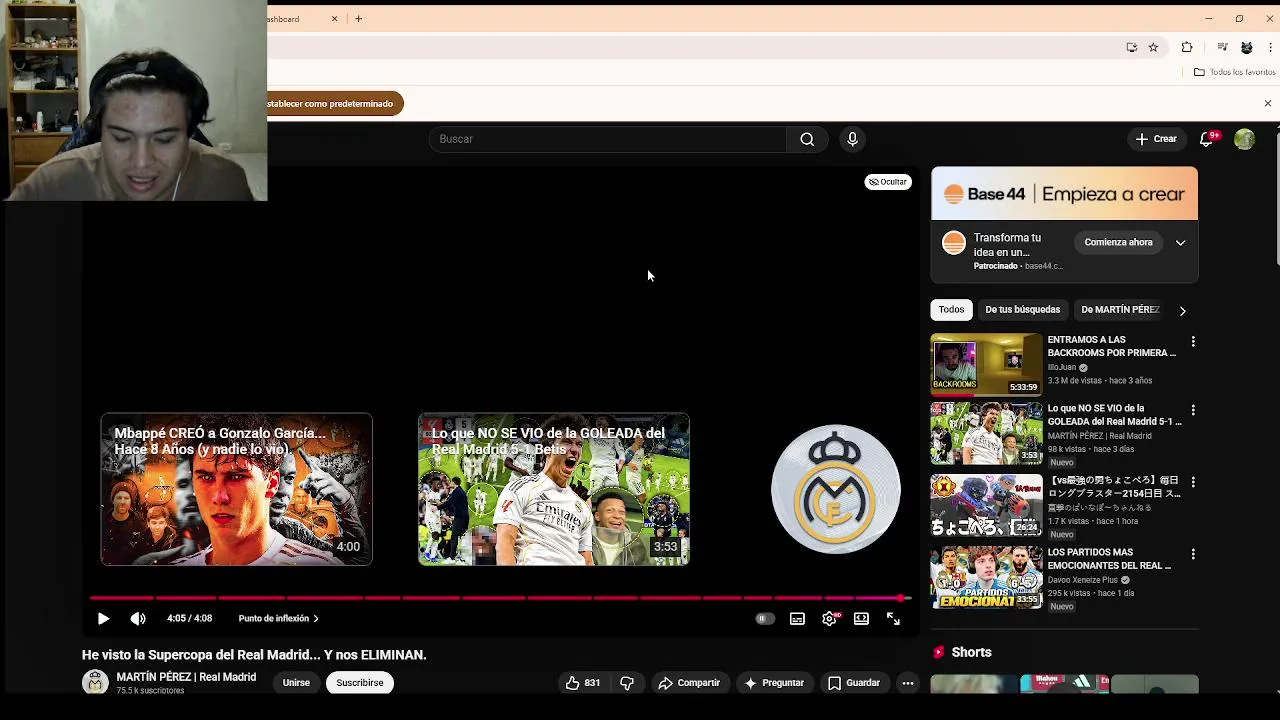Click the search magnifier button
This screenshot has width=1280, height=720.
click(x=807, y=139)
